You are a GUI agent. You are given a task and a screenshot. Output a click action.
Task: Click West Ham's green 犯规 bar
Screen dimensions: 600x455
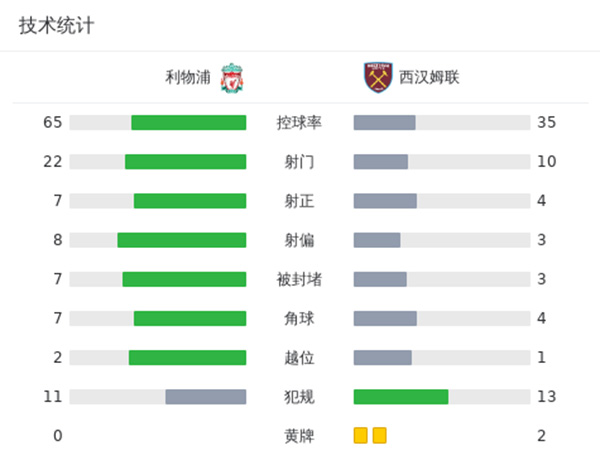coord(400,397)
